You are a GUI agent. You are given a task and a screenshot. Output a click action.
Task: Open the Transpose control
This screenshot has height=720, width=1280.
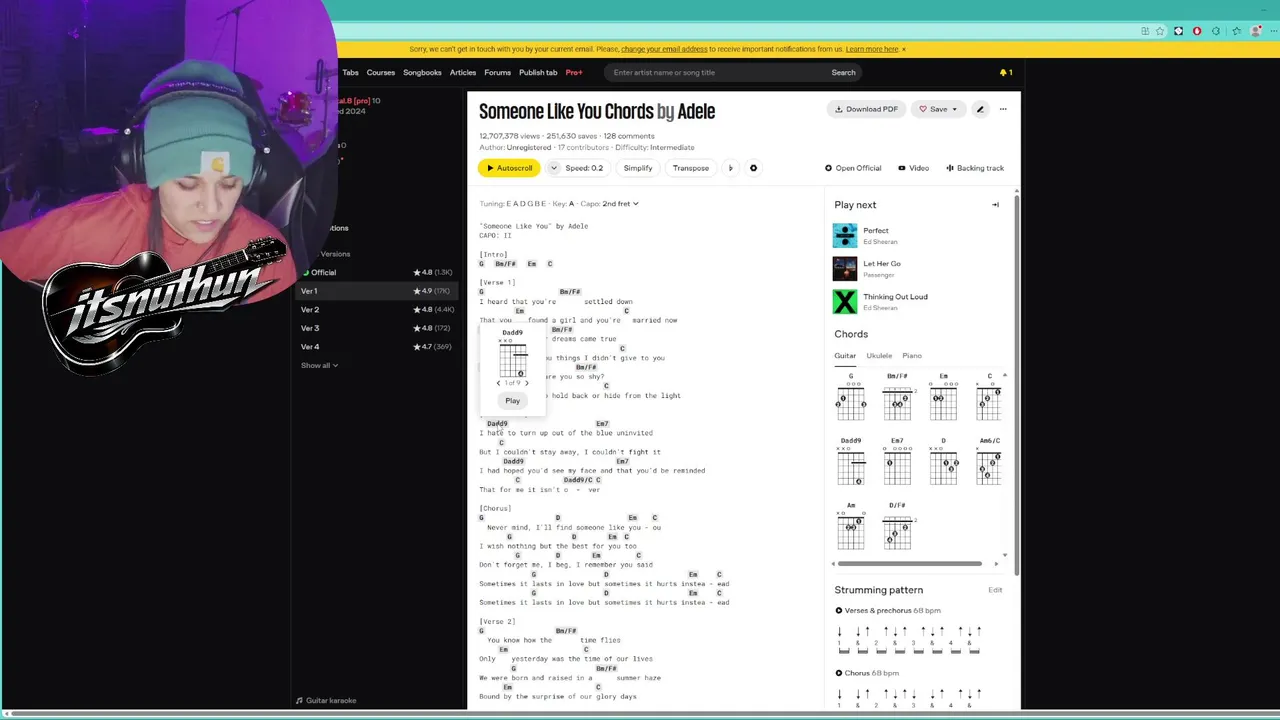click(690, 168)
